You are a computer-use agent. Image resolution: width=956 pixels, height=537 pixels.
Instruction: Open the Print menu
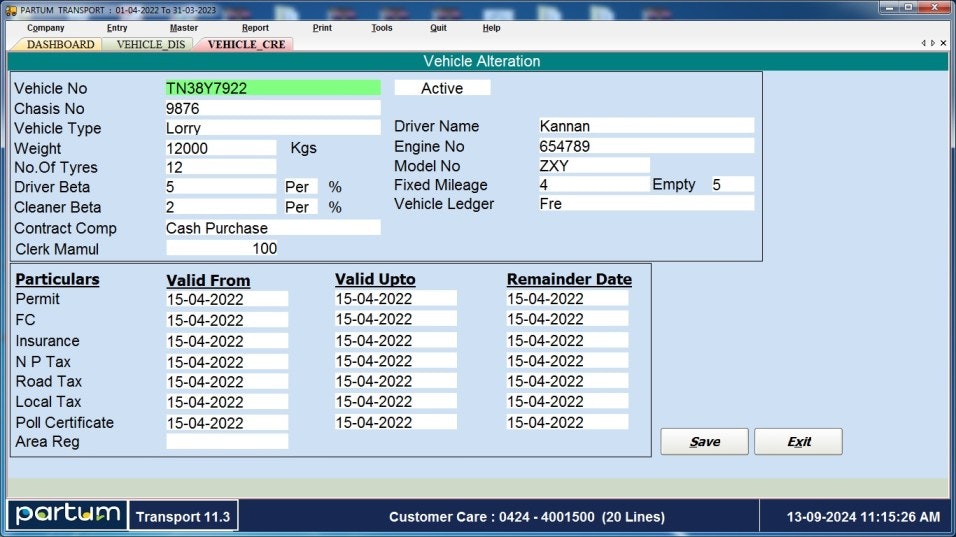coord(322,27)
